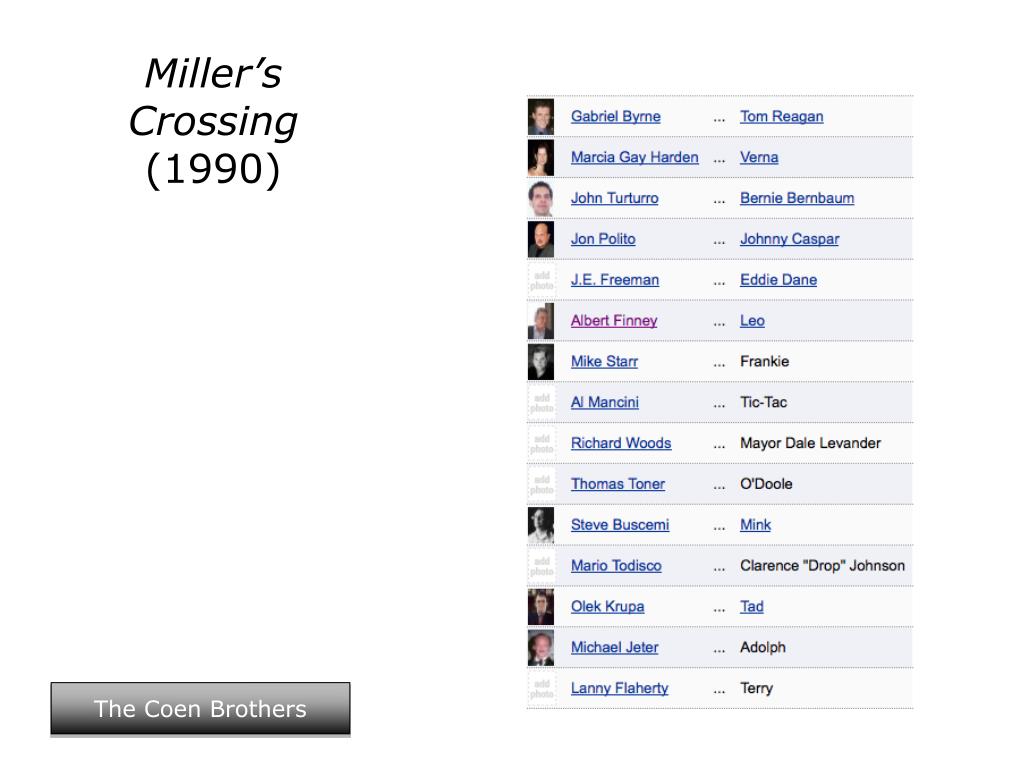Image resolution: width=1024 pixels, height=768 pixels.
Task: Click the Mink character link
Action: pyautogui.click(x=755, y=525)
